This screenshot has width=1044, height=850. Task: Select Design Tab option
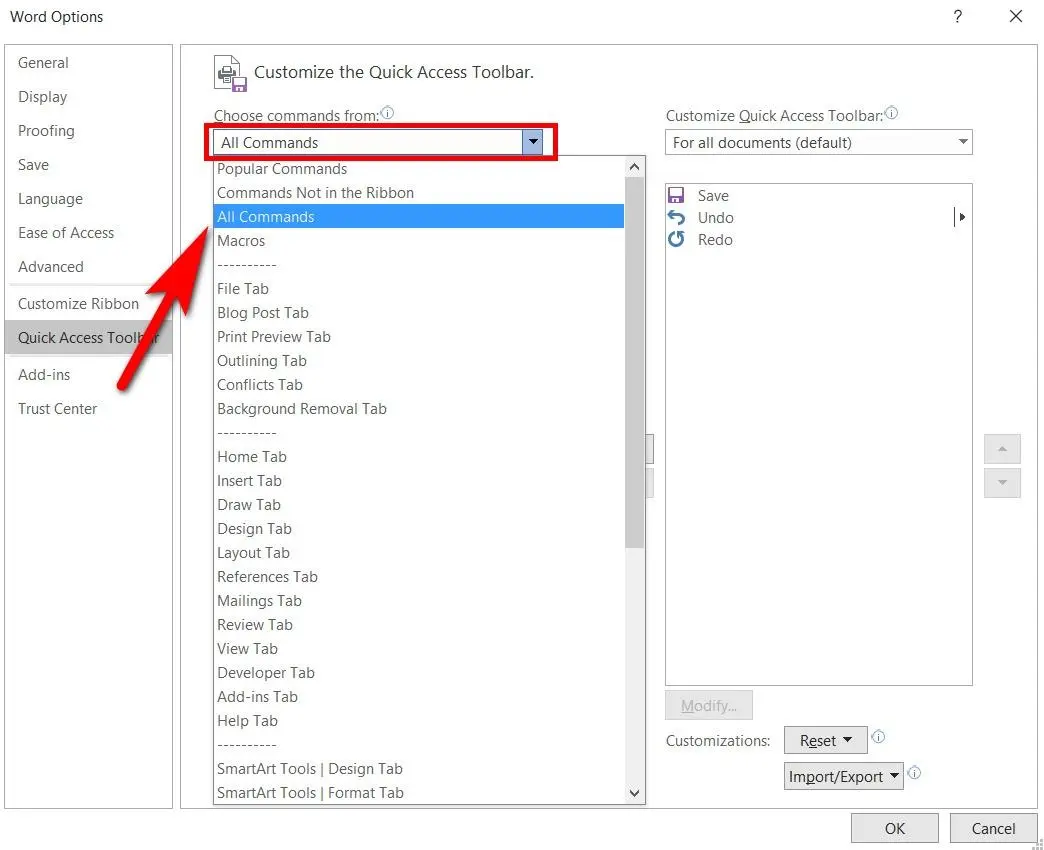[419, 529]
